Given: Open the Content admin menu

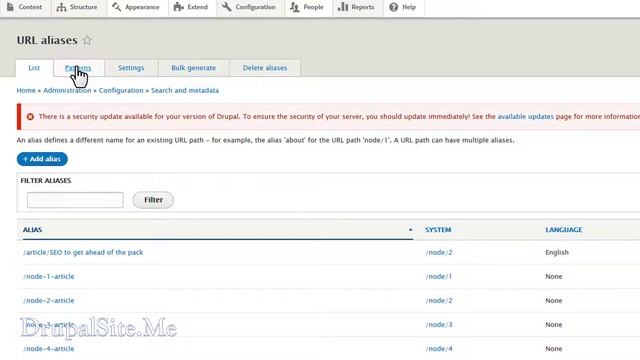Looking at the screenshot, I should tap(25, 7).
